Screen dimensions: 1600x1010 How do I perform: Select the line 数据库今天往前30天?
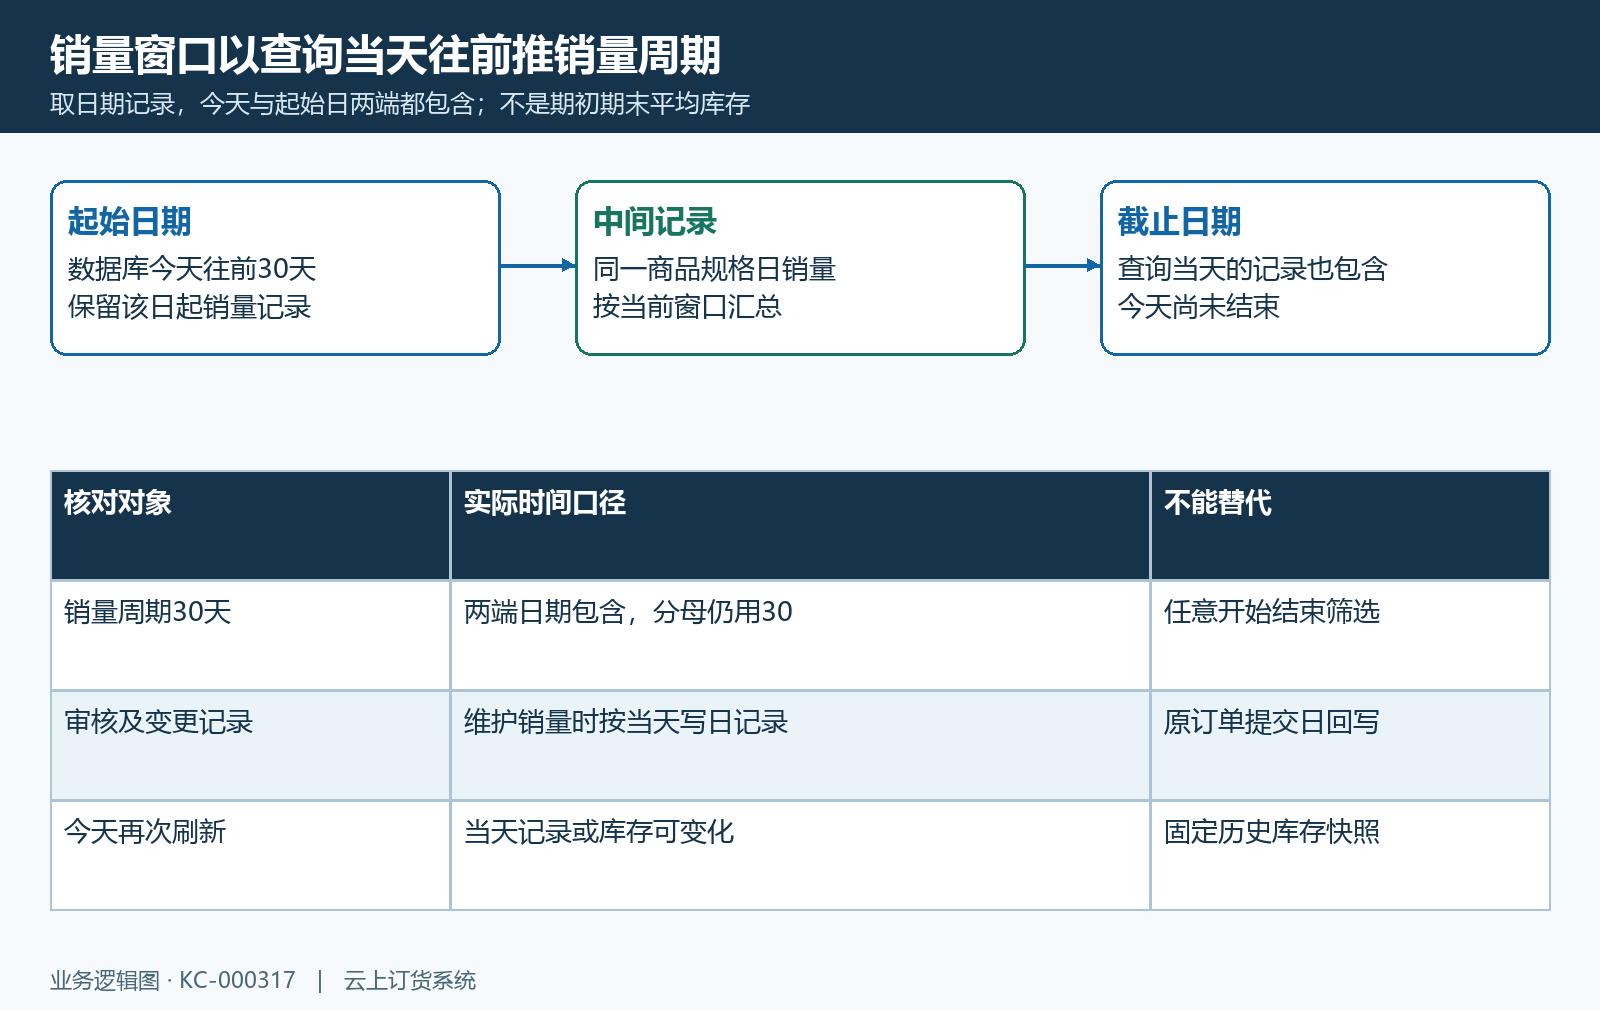point(192,269)
